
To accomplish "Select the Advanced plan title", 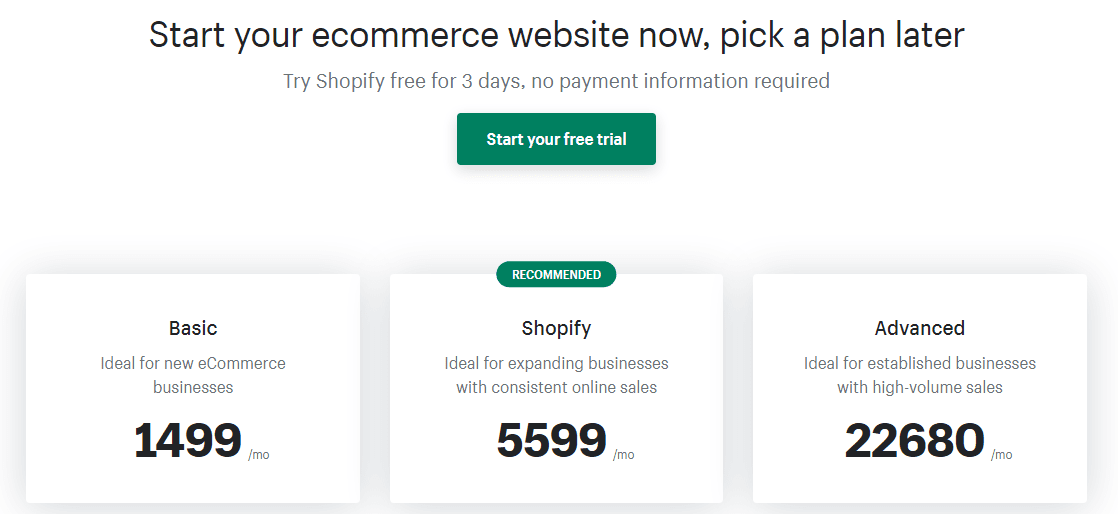I will point(919,328).
